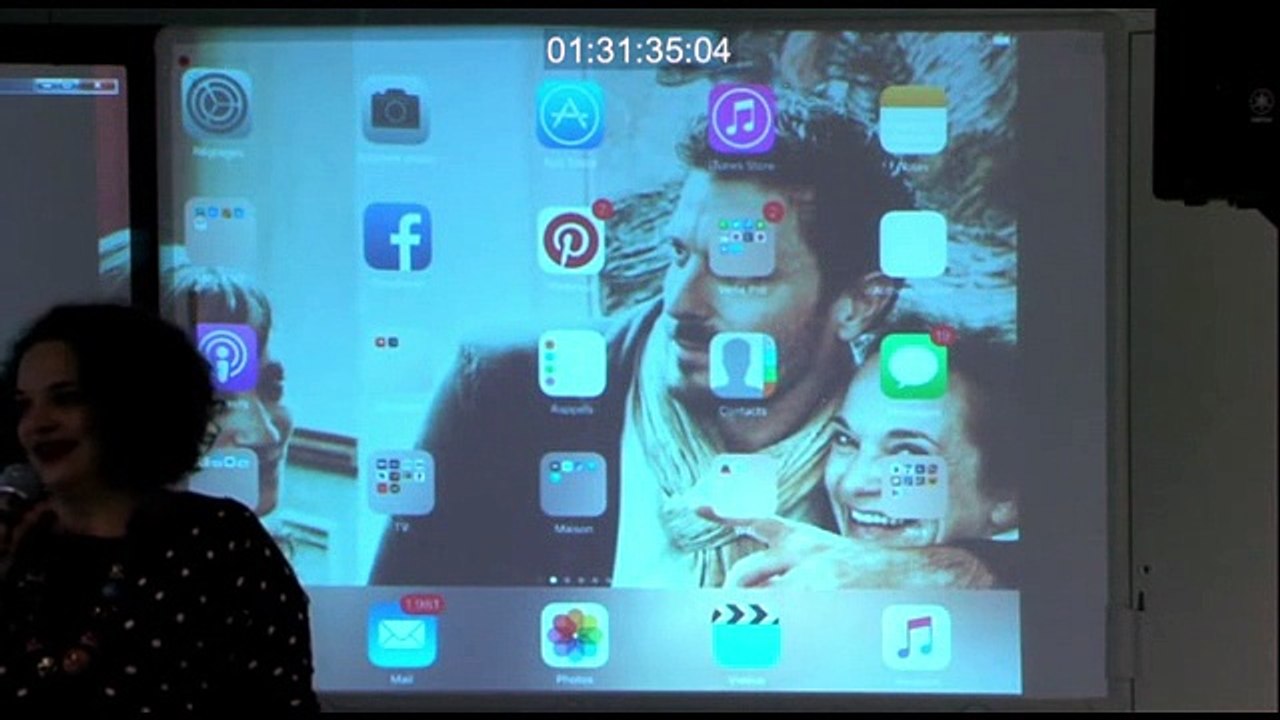Open the Videos app in the dock

pyautogui.click(x=746, y=637)
